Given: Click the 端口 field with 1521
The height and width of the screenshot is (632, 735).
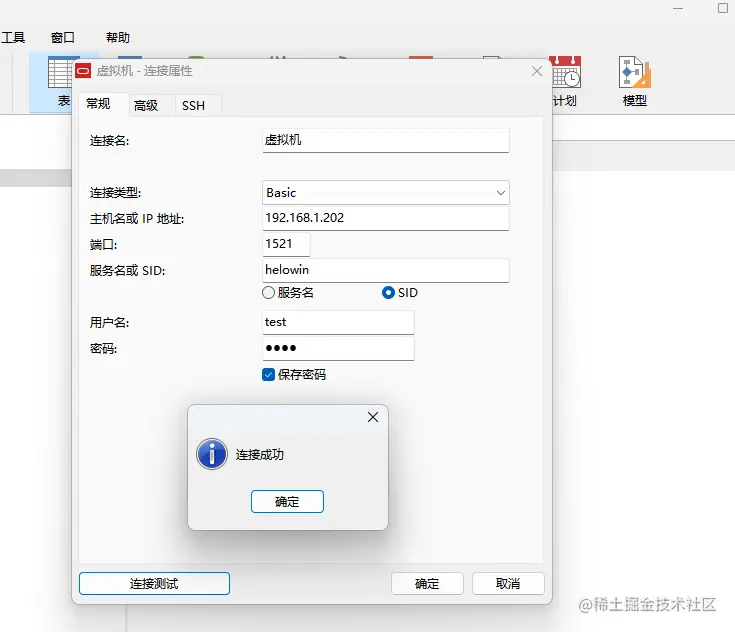Looking at the screenshot, I should click(x=286, y=244).
